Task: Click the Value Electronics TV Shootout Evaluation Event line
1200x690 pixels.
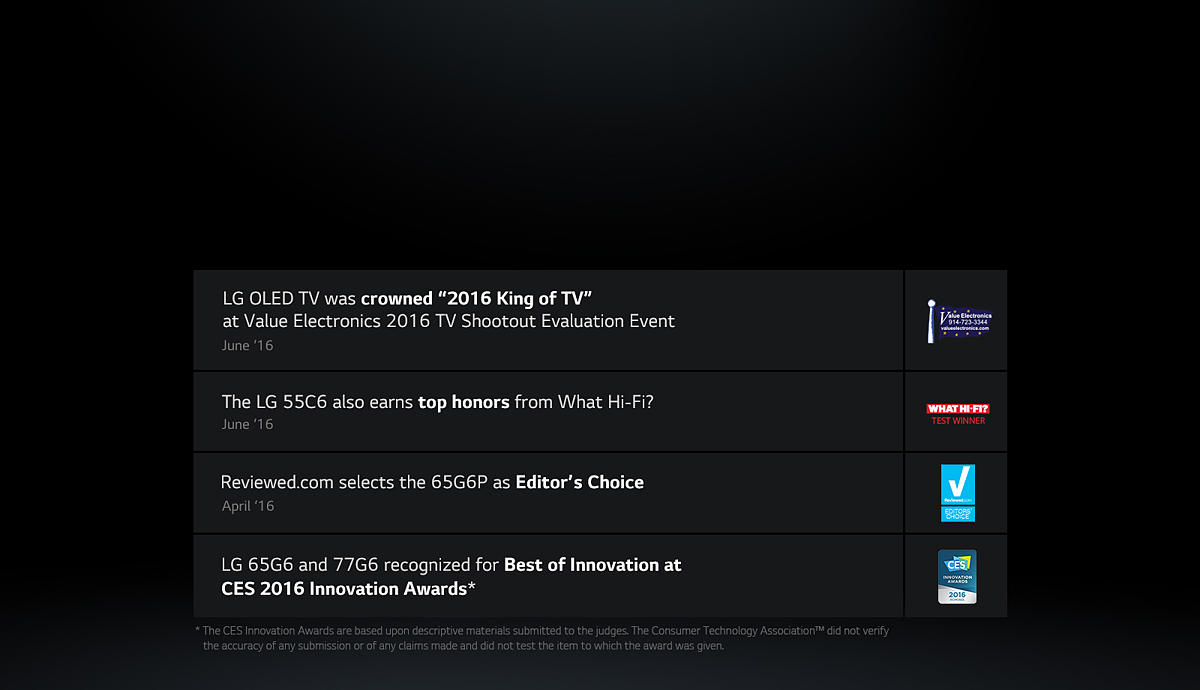Action: point(448,321)
